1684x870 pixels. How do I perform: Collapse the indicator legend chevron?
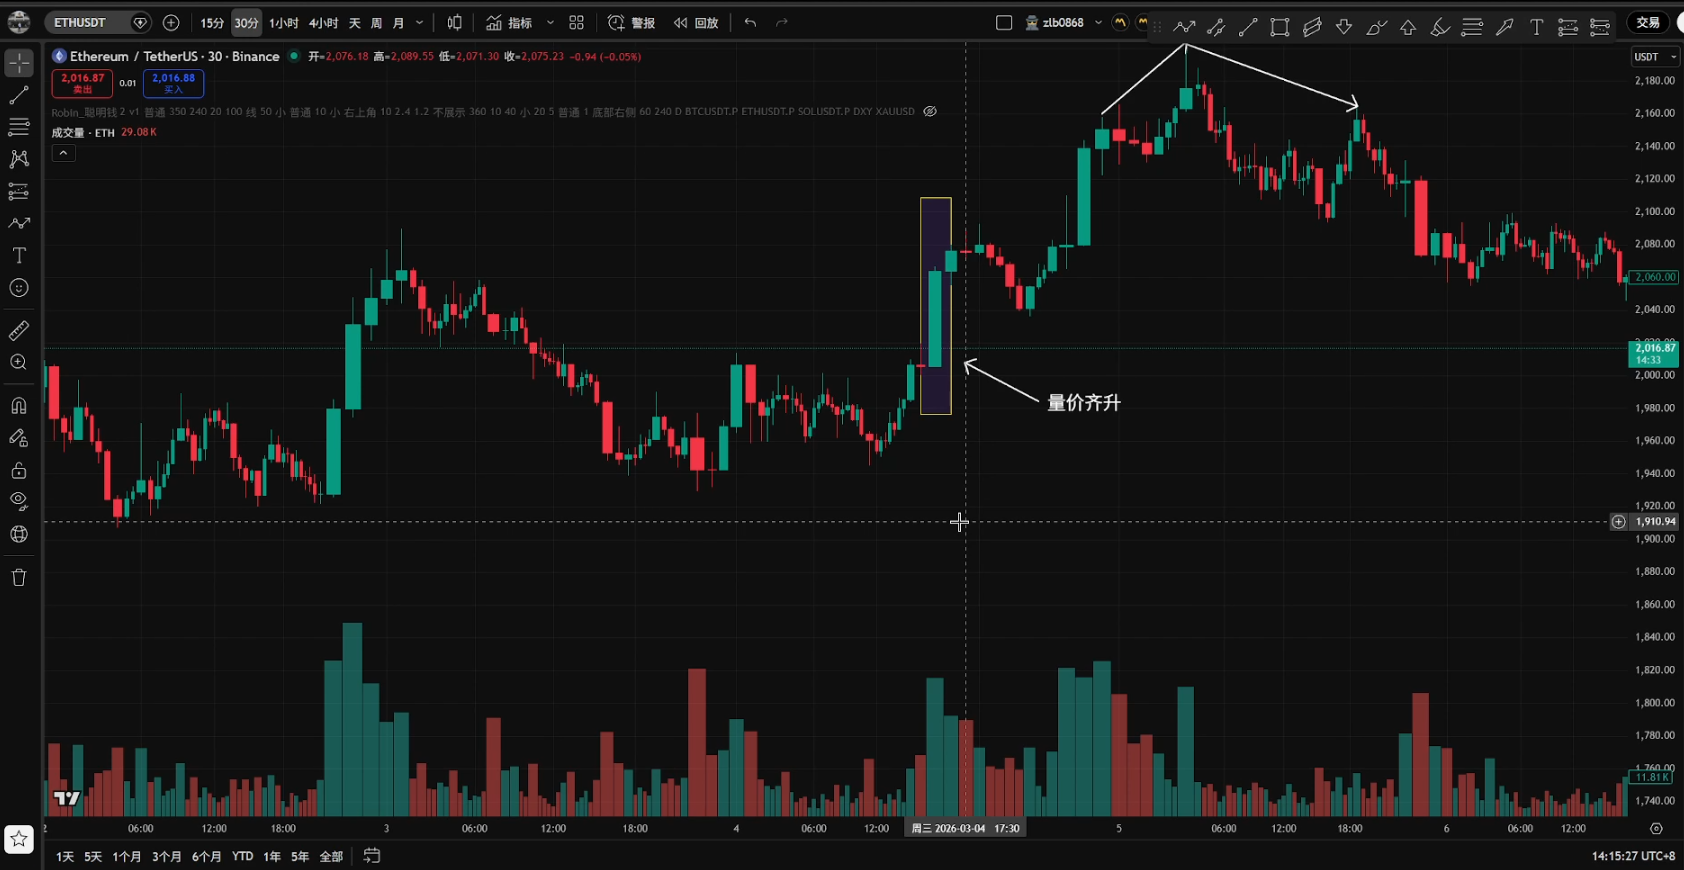click(63, 153)
